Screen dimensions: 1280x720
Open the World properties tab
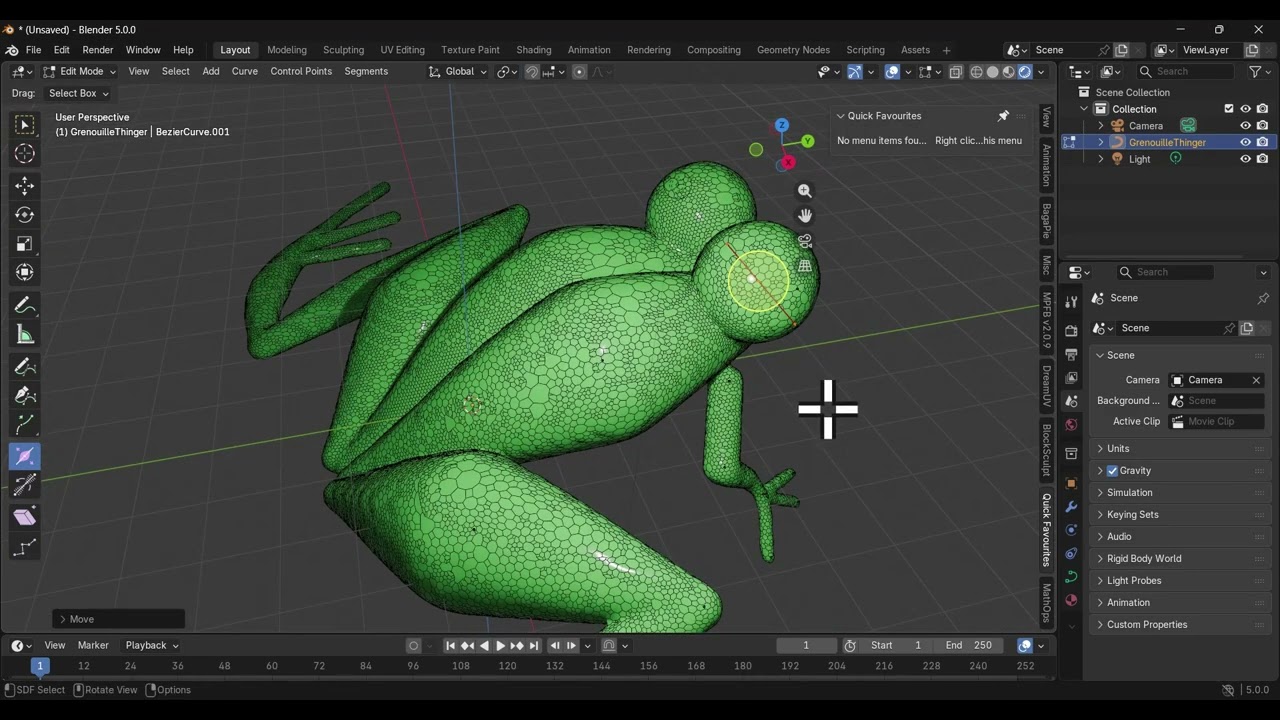1071,425
